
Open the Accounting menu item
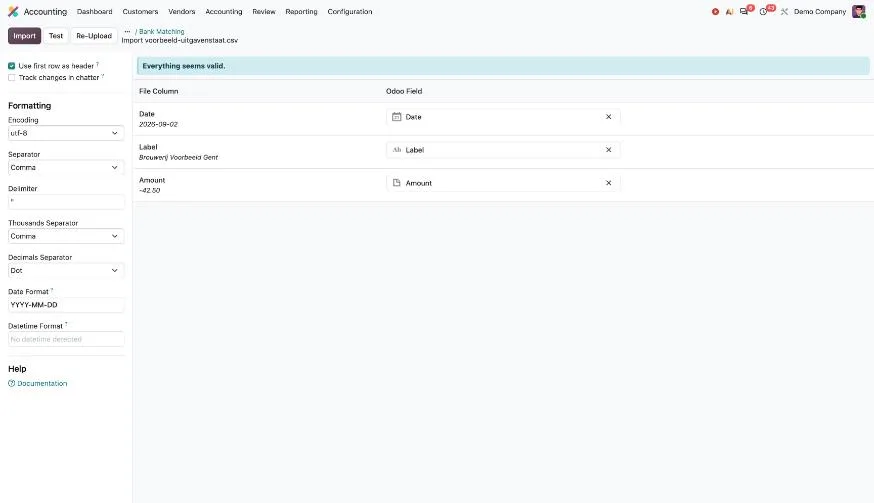click(224, 12)
